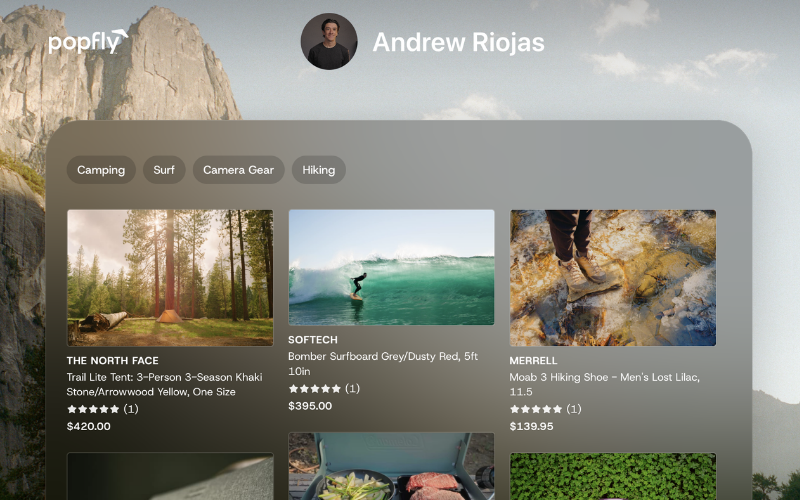Click the MERRELL brand label

tap(533, 361)
